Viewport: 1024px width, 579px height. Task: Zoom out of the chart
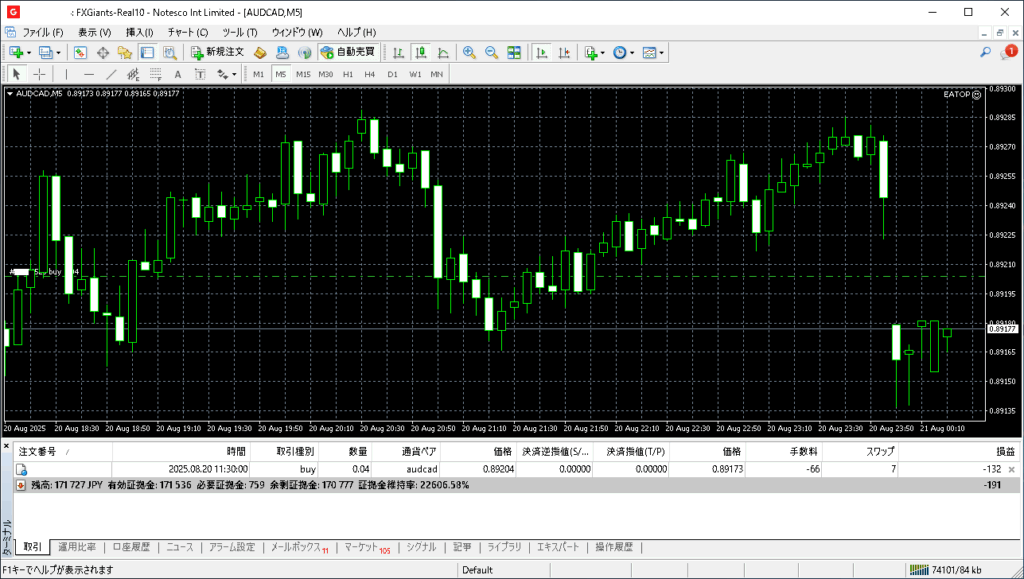tap(490, 52)
